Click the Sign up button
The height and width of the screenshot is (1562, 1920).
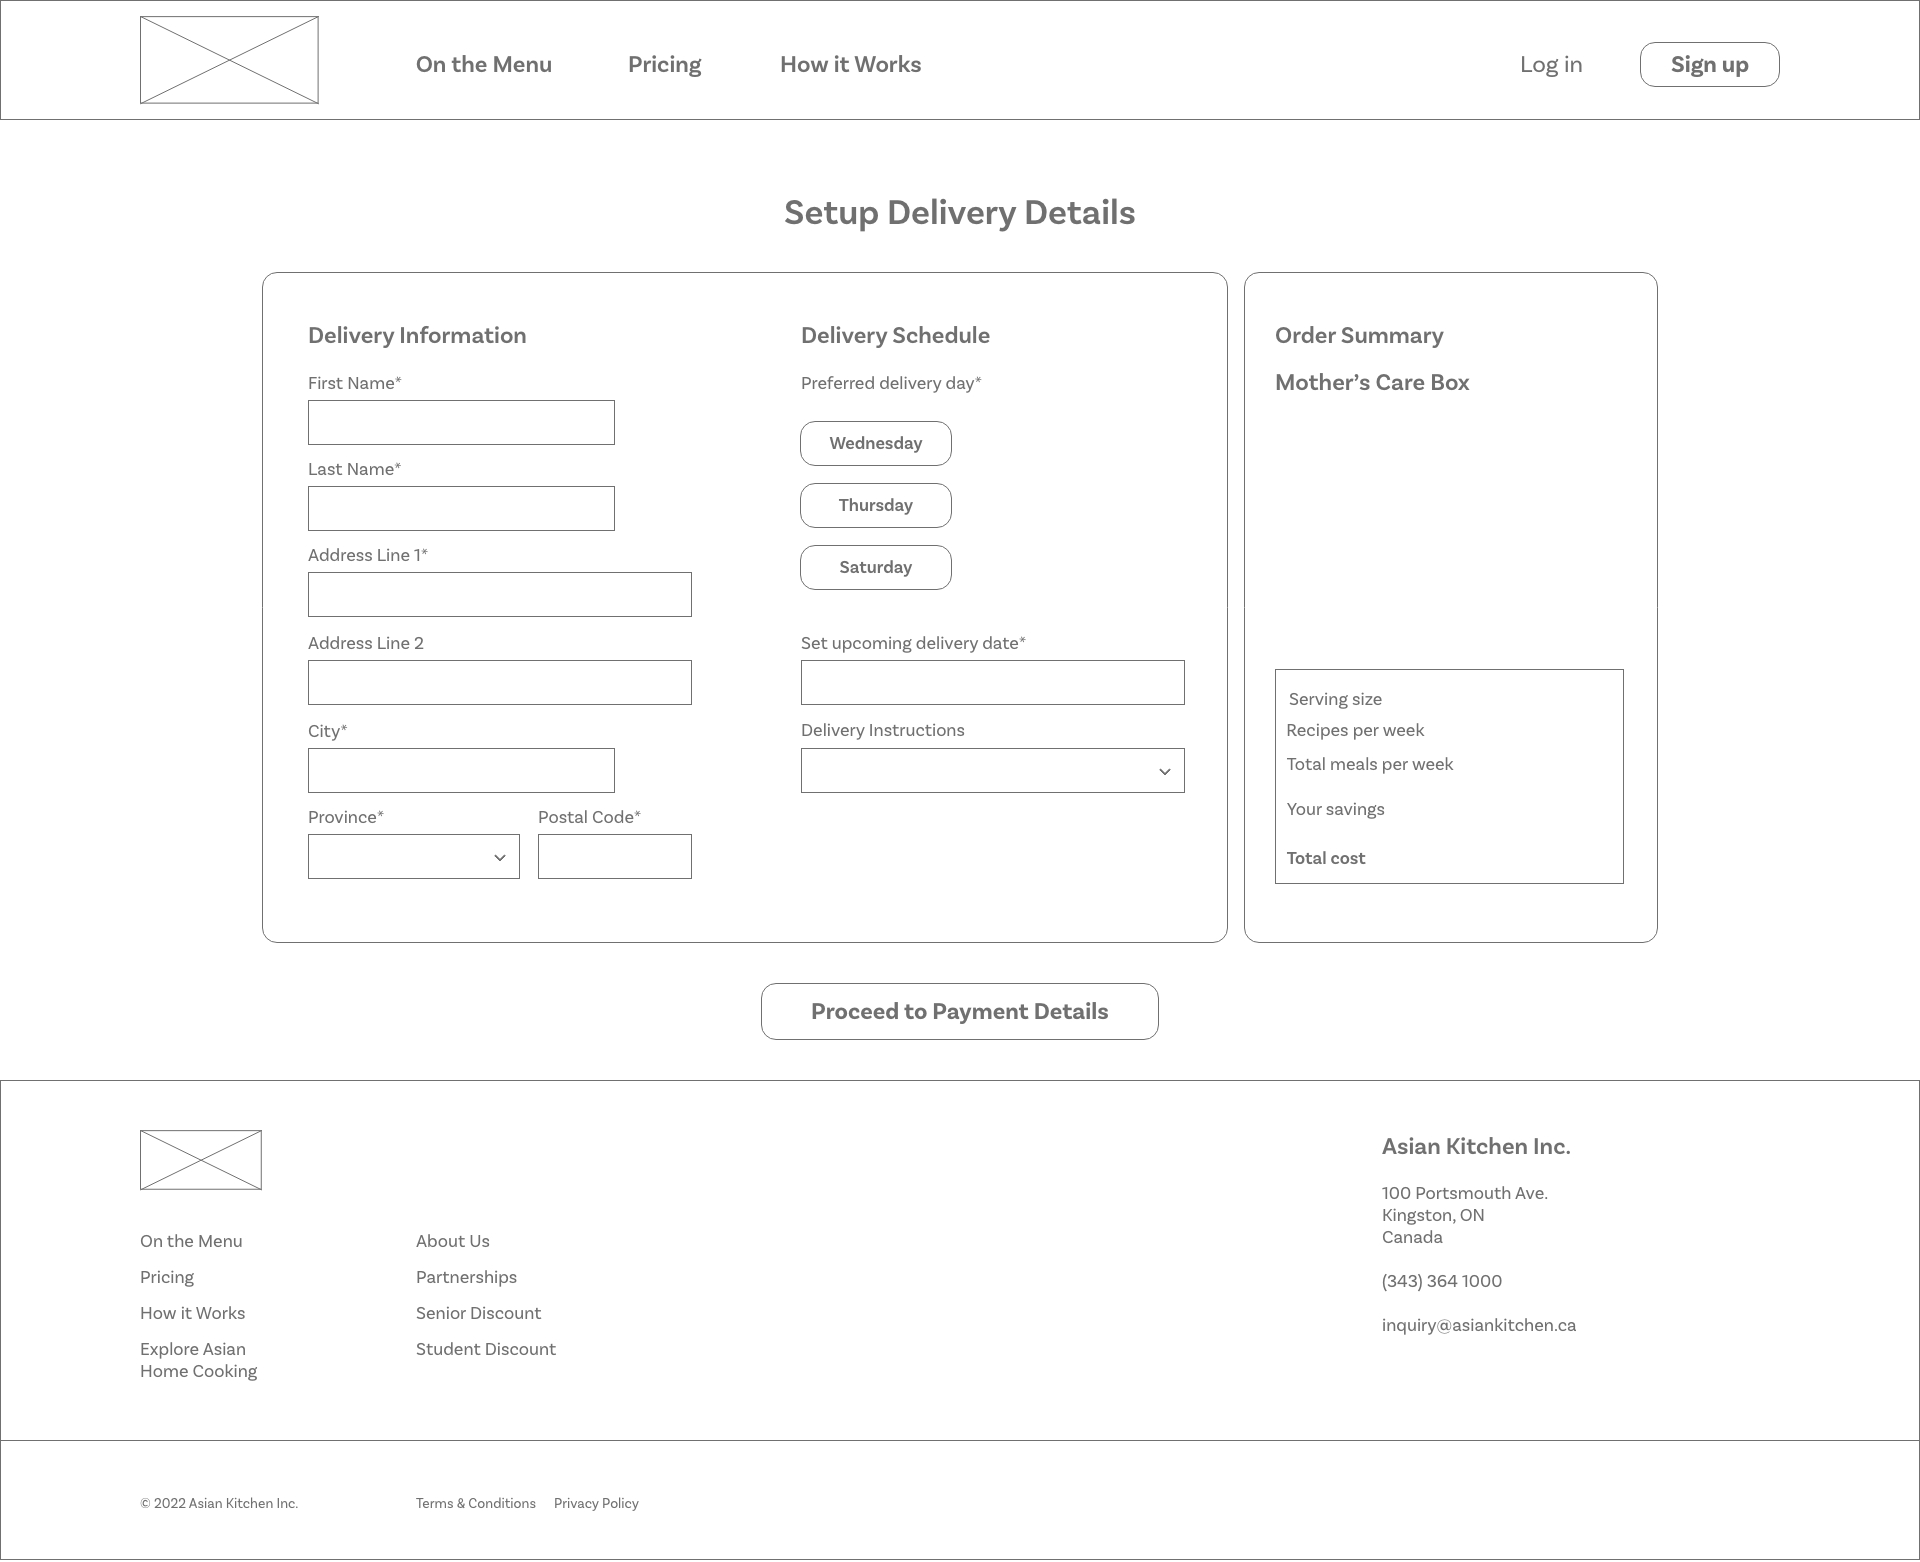click(x=1709, y=64)
